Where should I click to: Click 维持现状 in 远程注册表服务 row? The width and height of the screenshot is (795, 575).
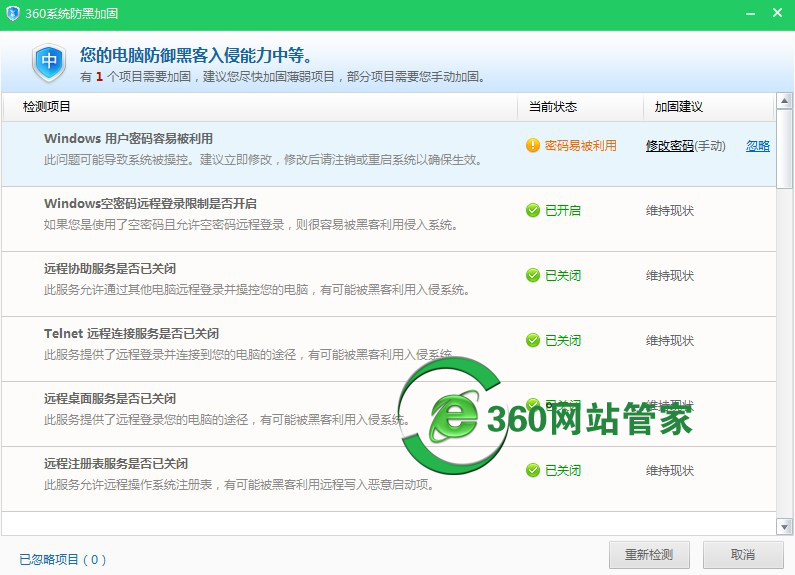click(x=669, y=471)
